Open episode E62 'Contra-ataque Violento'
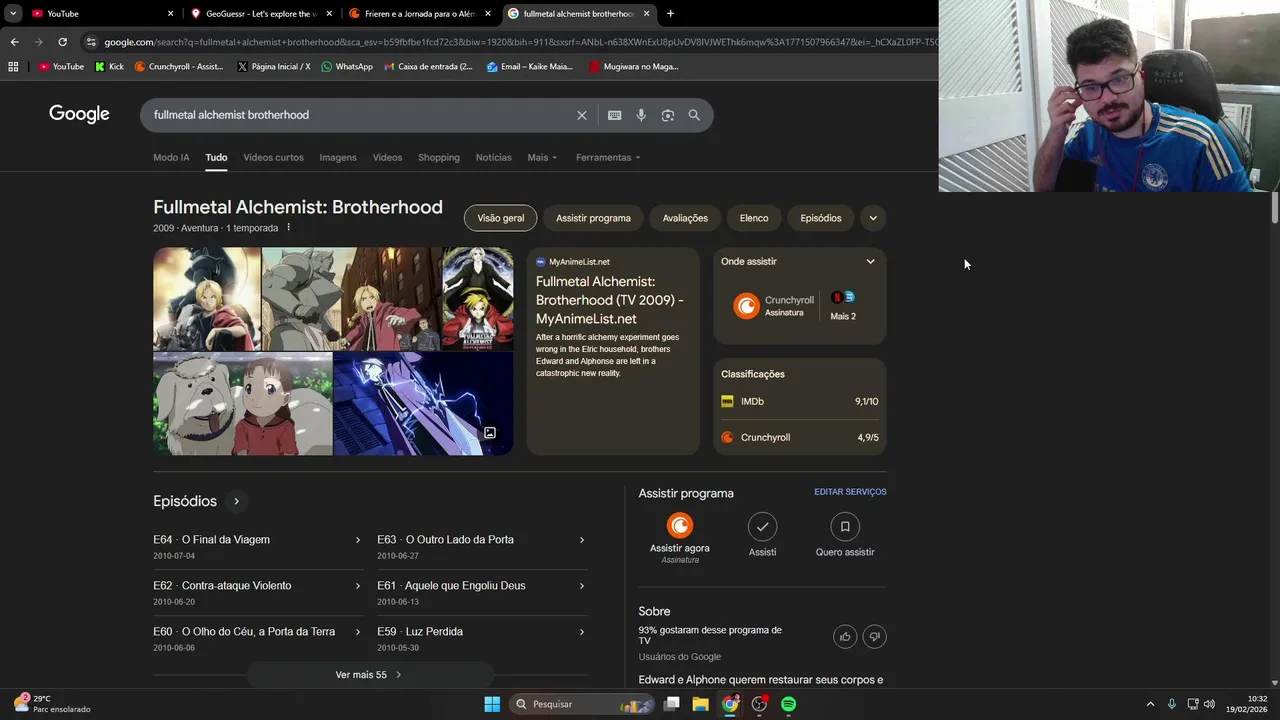This screenshot has width=1280, height=720. point(257,592)
